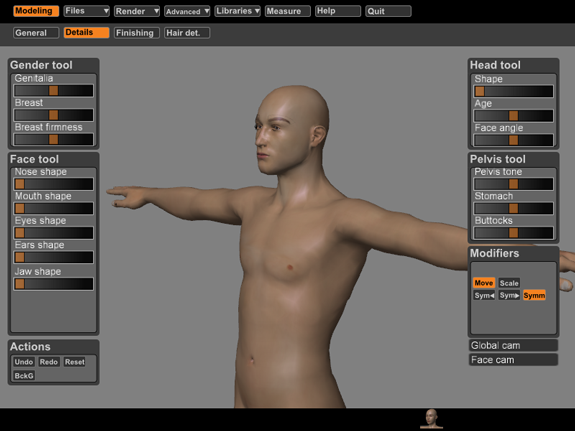
Task: Click the Quit button
Action: (388, 11)
